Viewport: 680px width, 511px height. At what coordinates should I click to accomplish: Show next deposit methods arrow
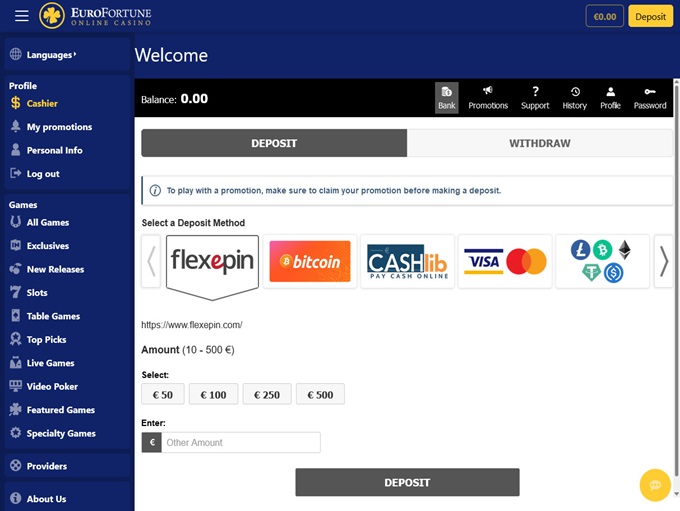click(664, 261)
